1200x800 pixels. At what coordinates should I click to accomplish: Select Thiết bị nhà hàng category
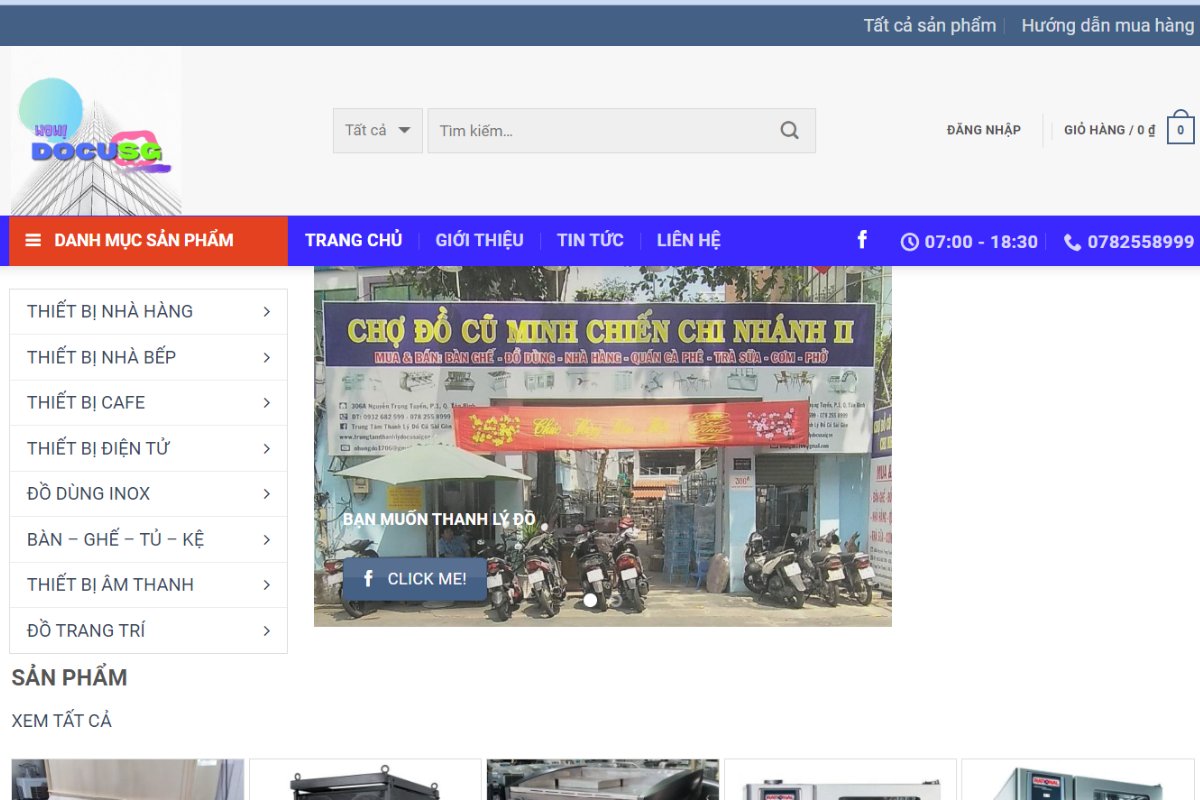coord(110,311)
